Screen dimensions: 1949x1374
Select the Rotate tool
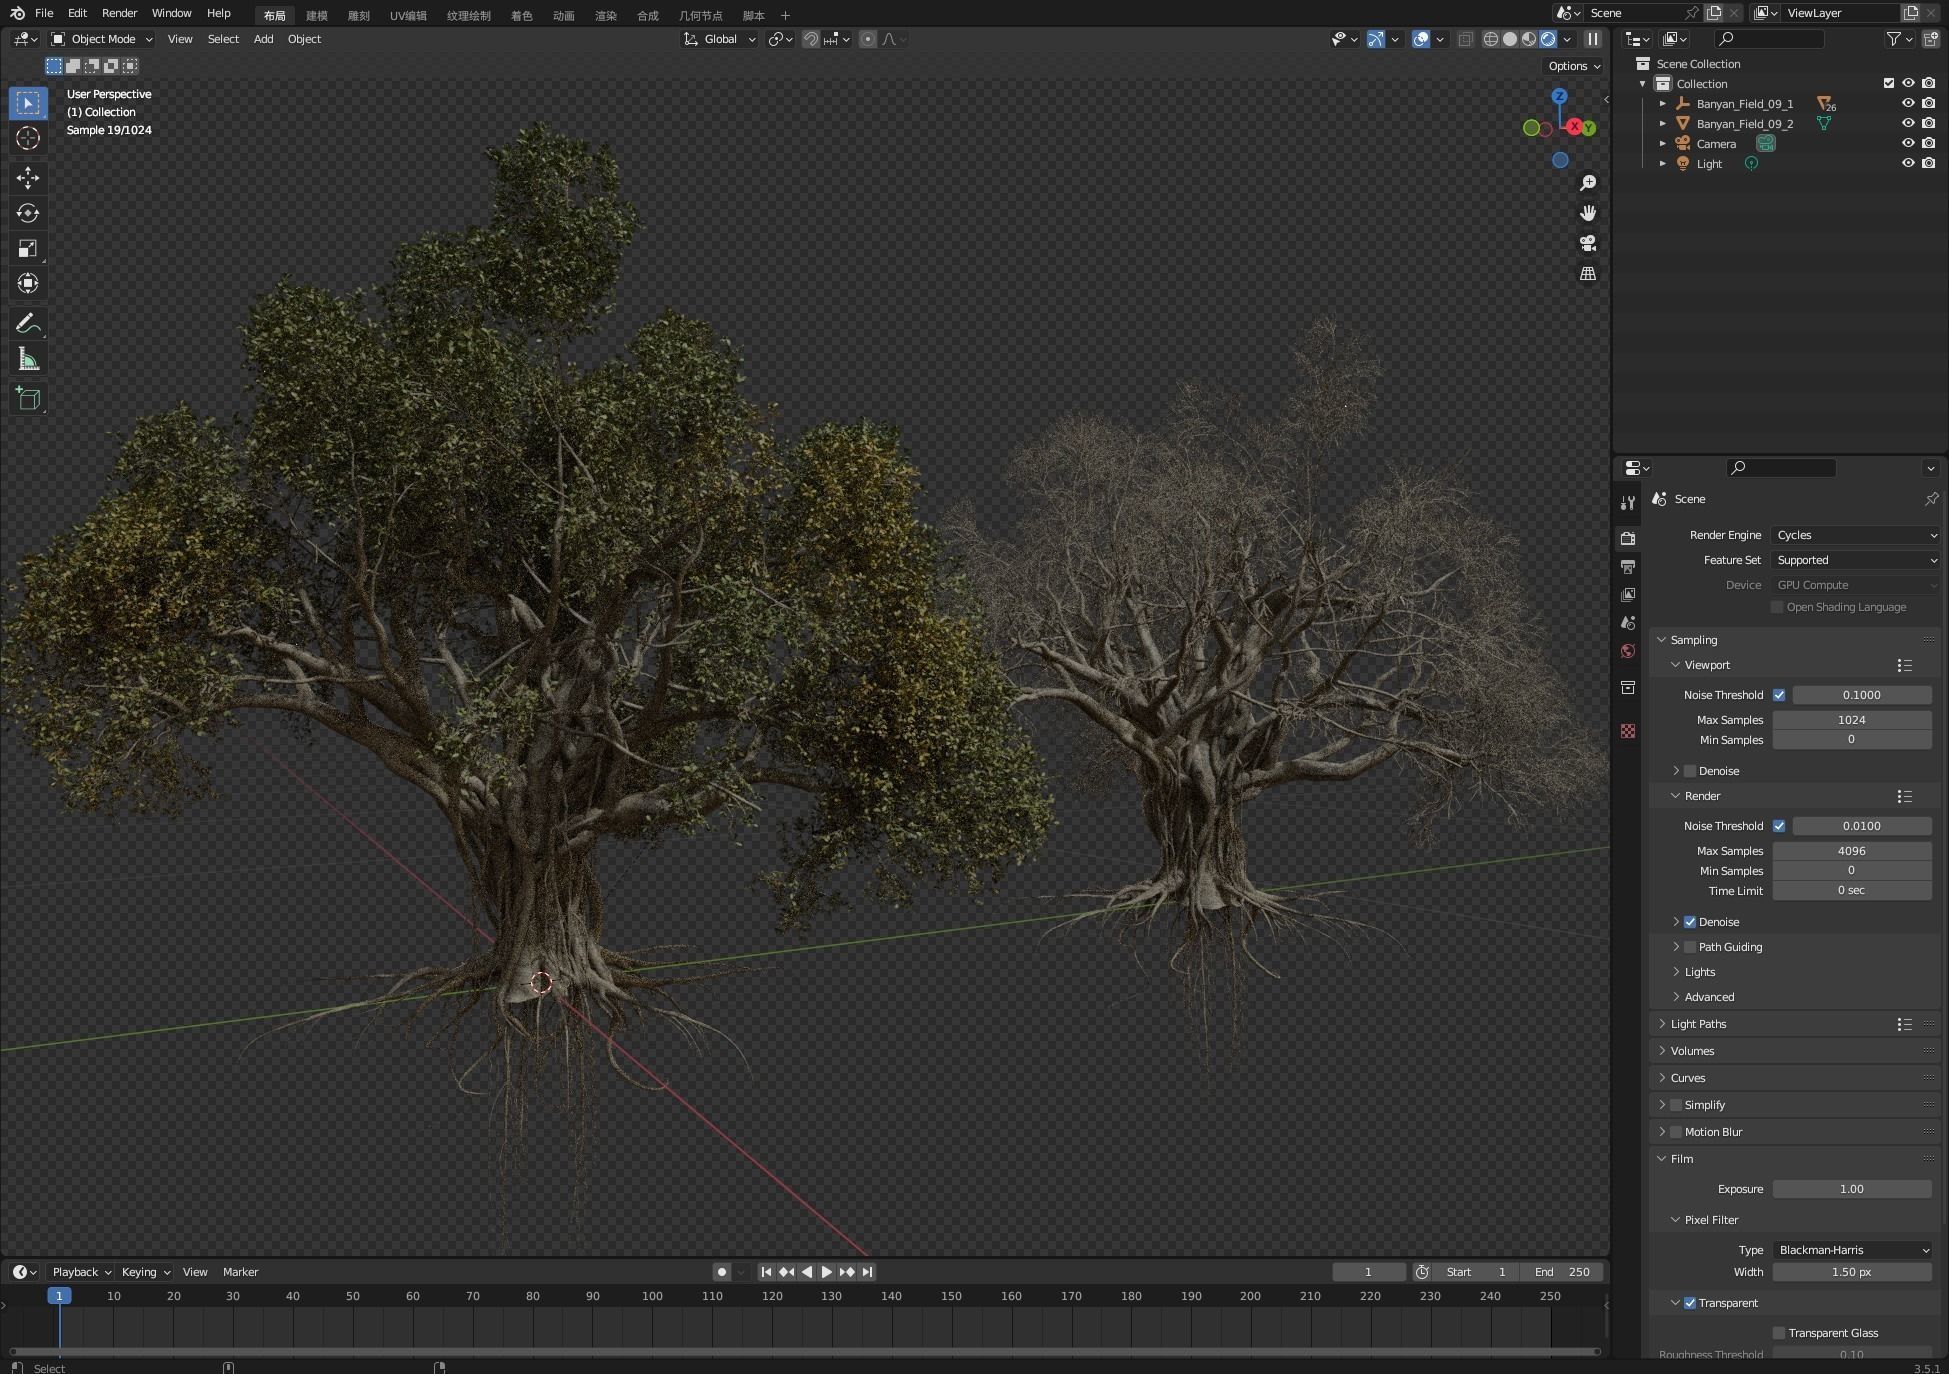pos(28,213)
